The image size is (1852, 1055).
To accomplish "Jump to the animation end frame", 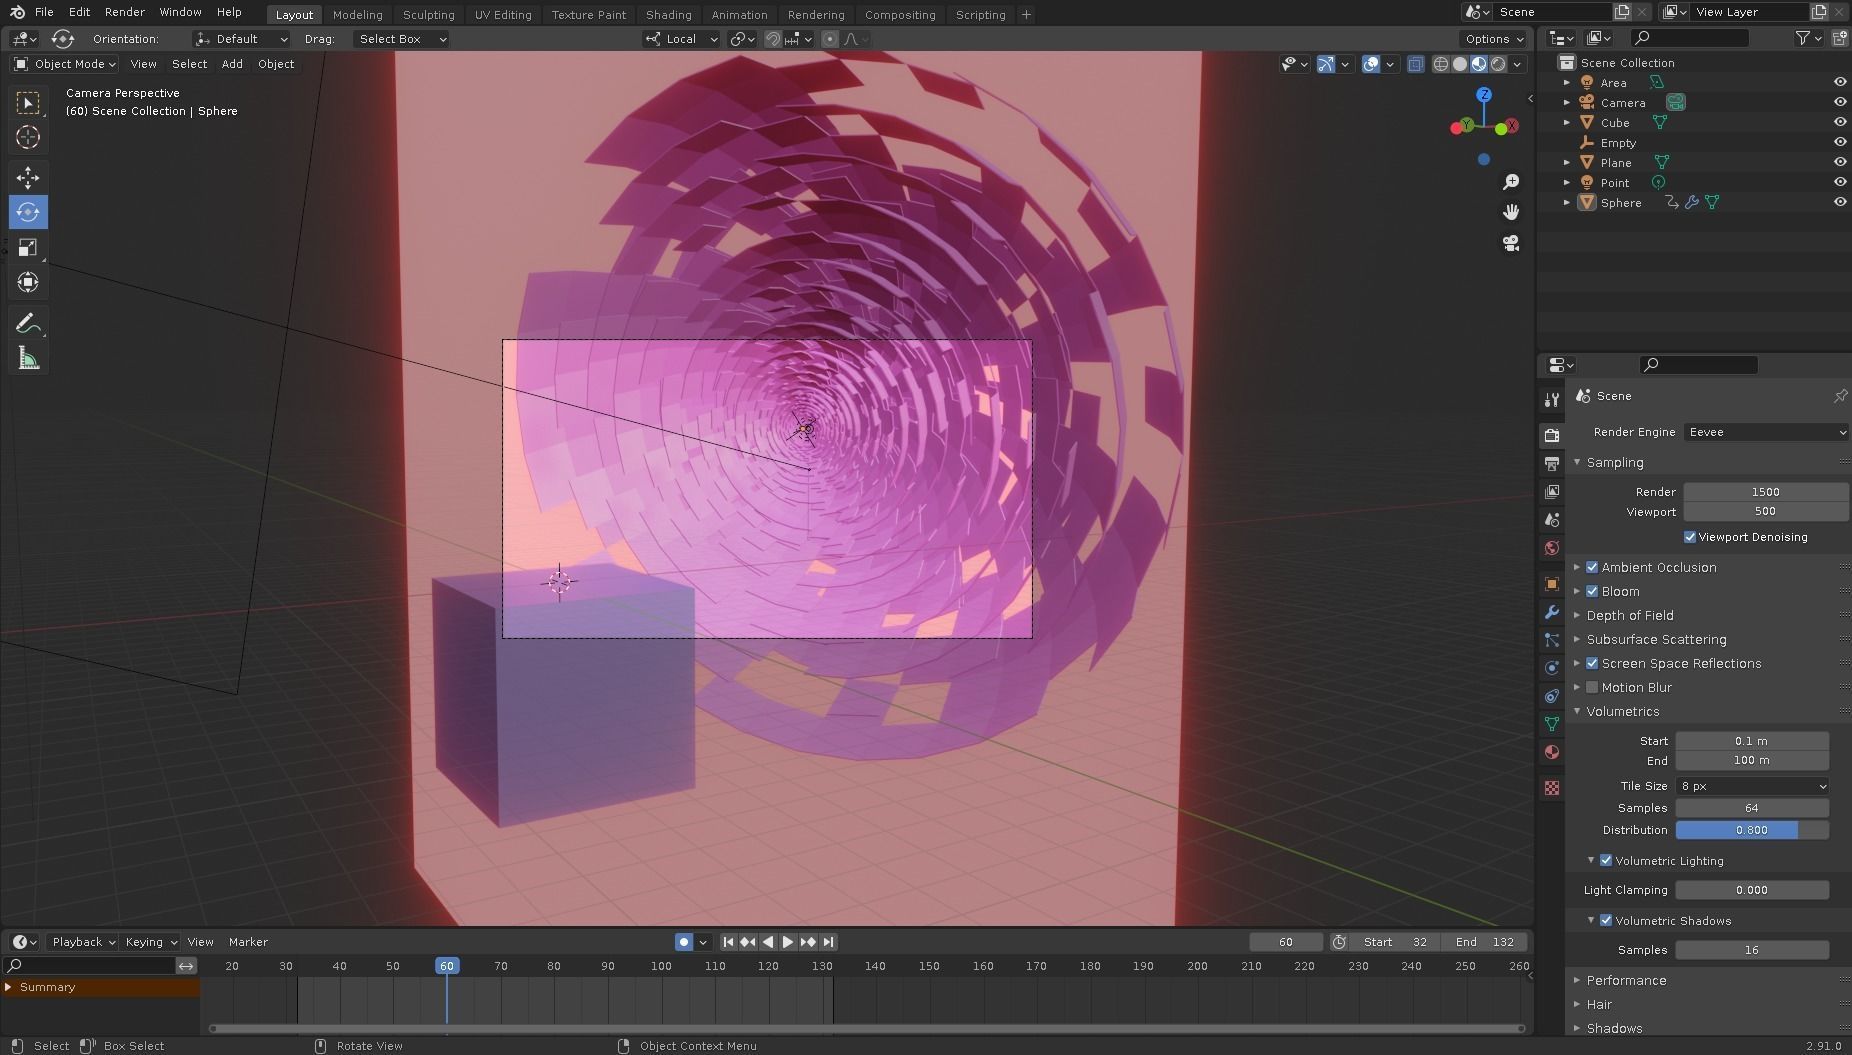I will pyautogui.click(x=828, y=942).
